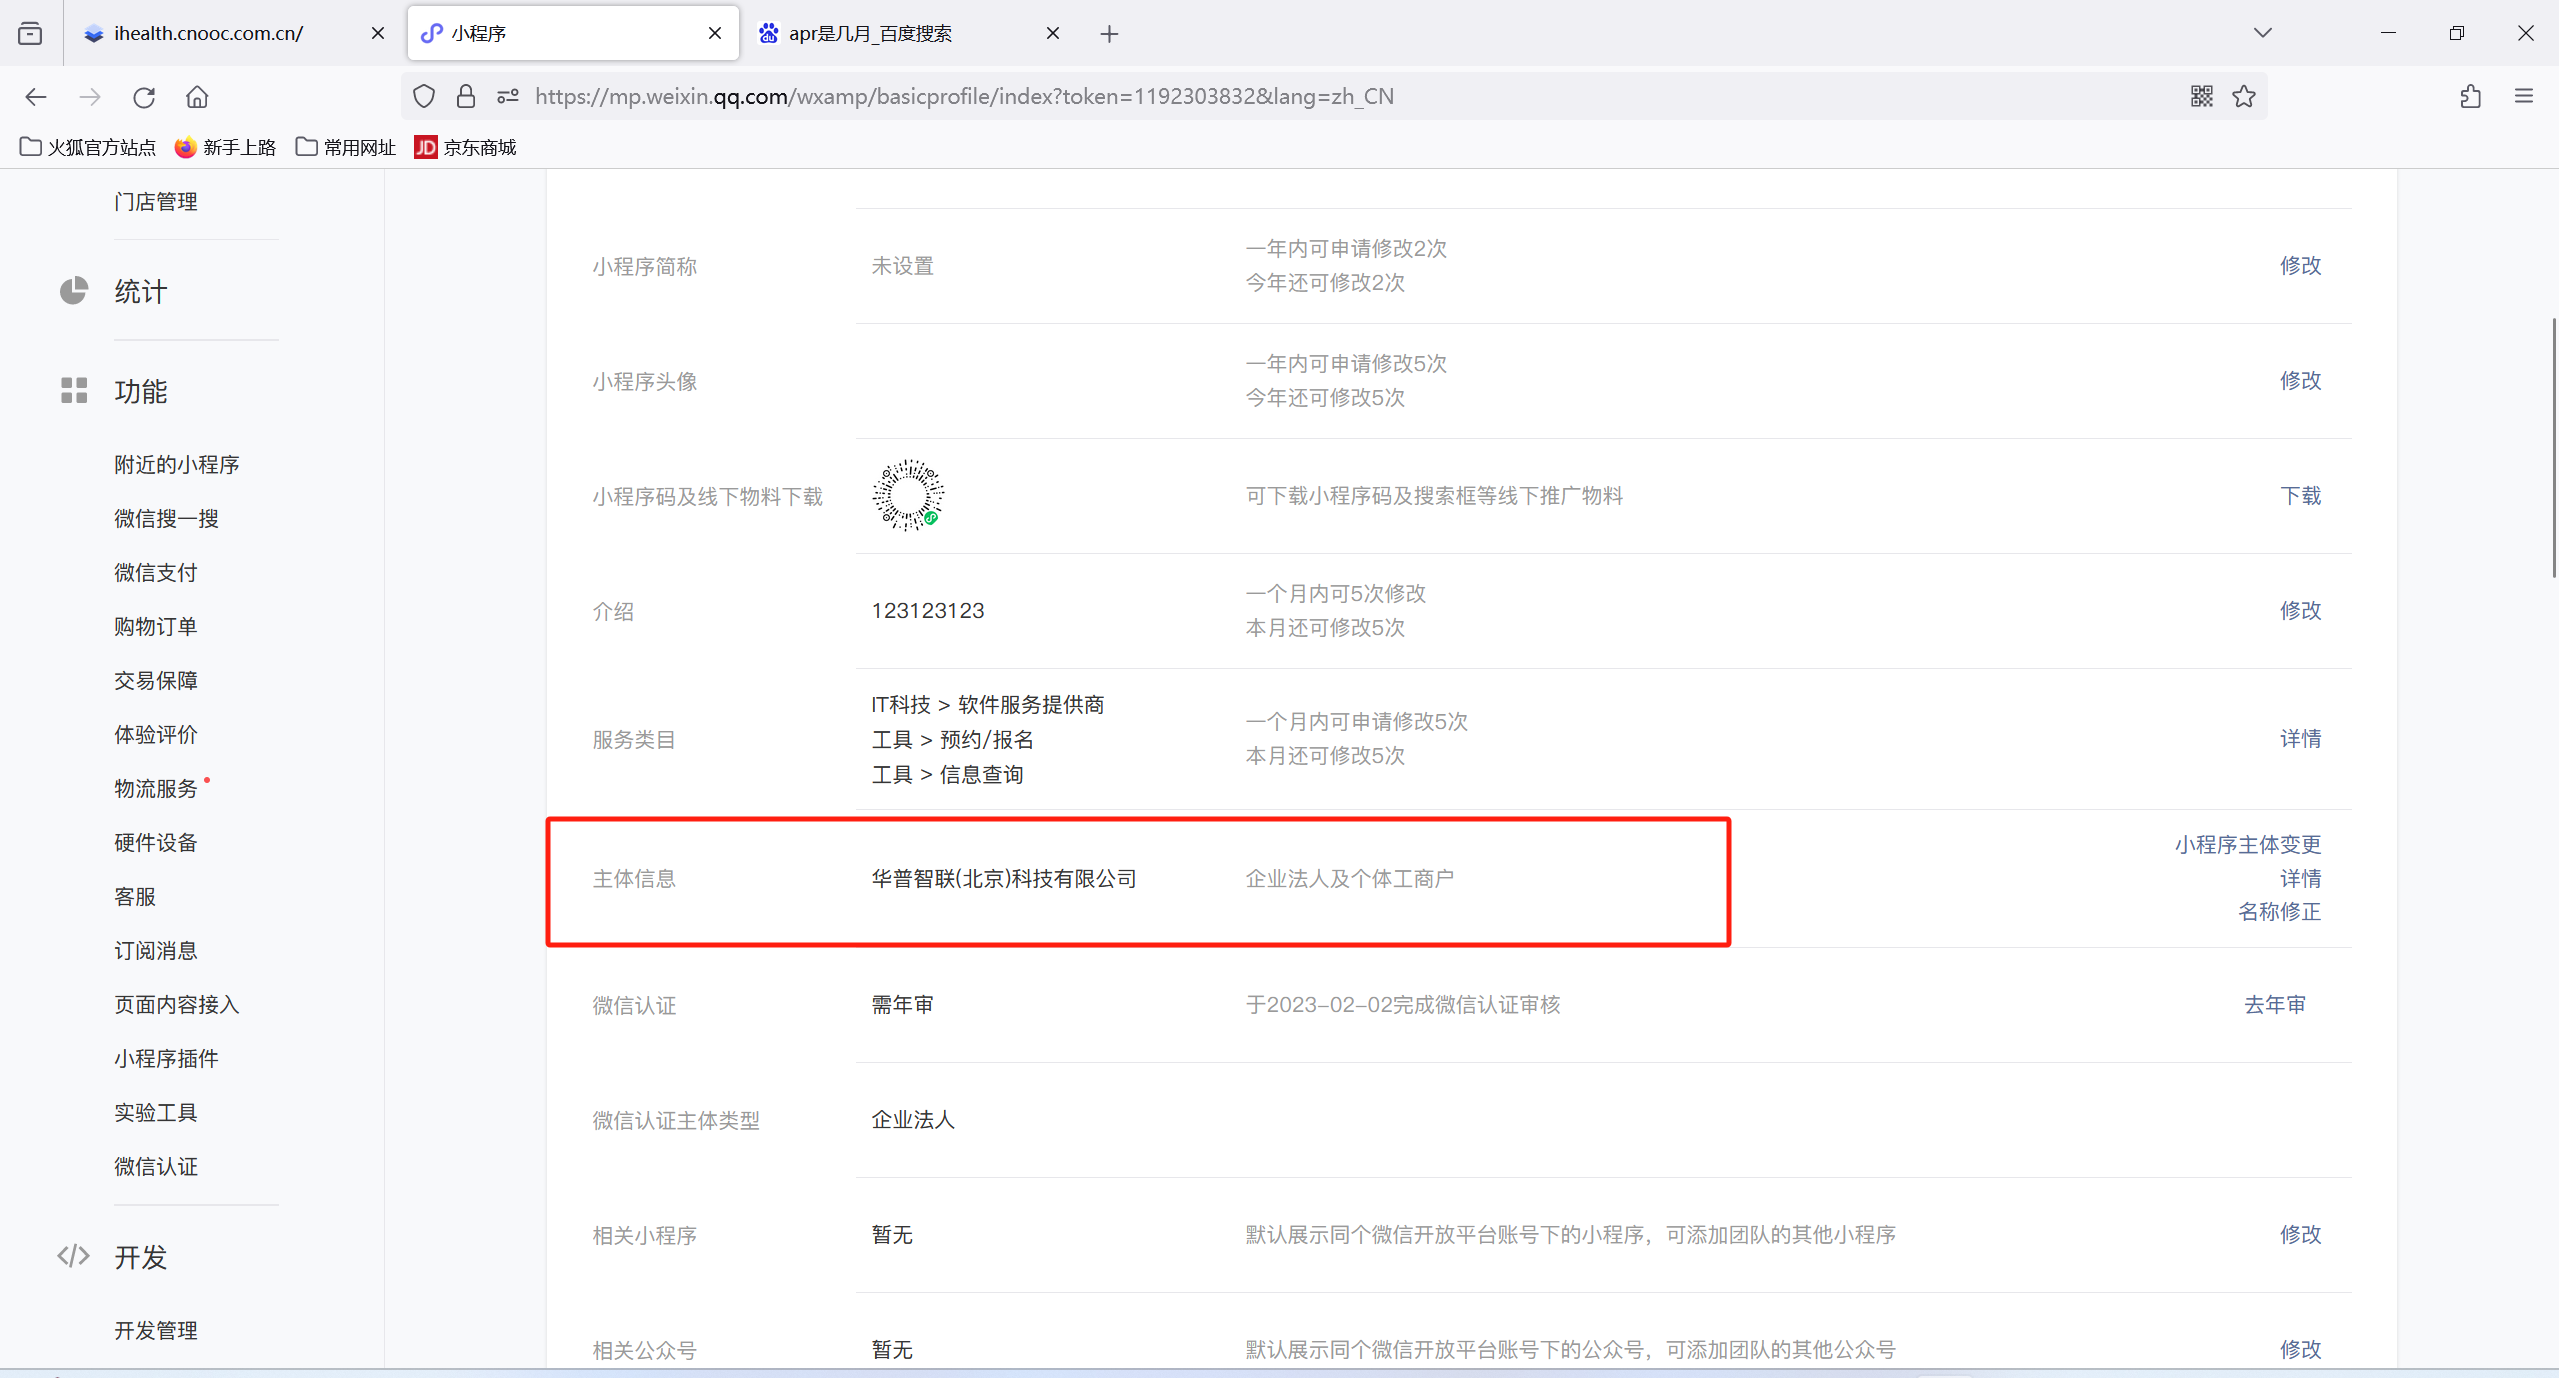Click the QR code icon in address bar

[x=2201, y=96]
